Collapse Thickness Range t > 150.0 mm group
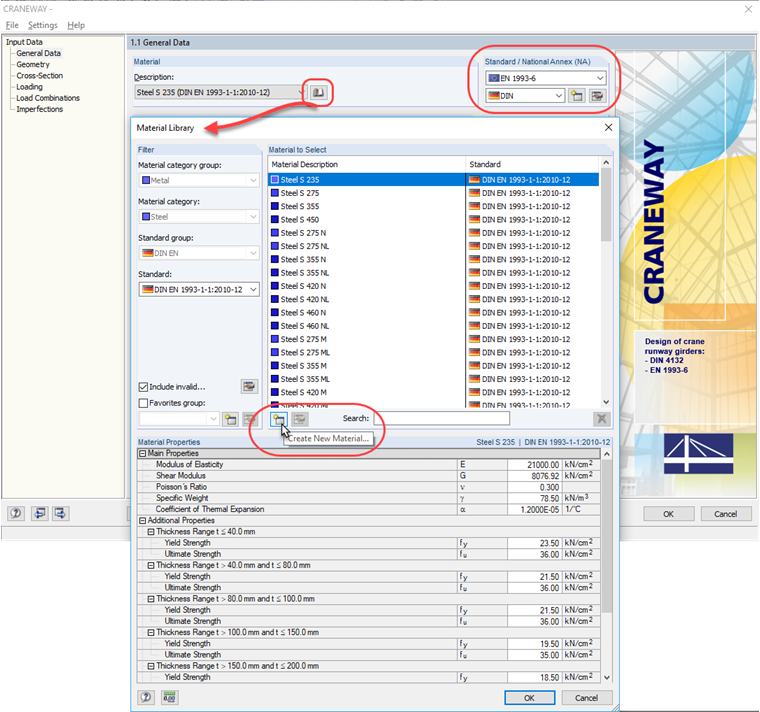Image resolution: width=760 pixels, height=712 pixels. tap(151, 666)
